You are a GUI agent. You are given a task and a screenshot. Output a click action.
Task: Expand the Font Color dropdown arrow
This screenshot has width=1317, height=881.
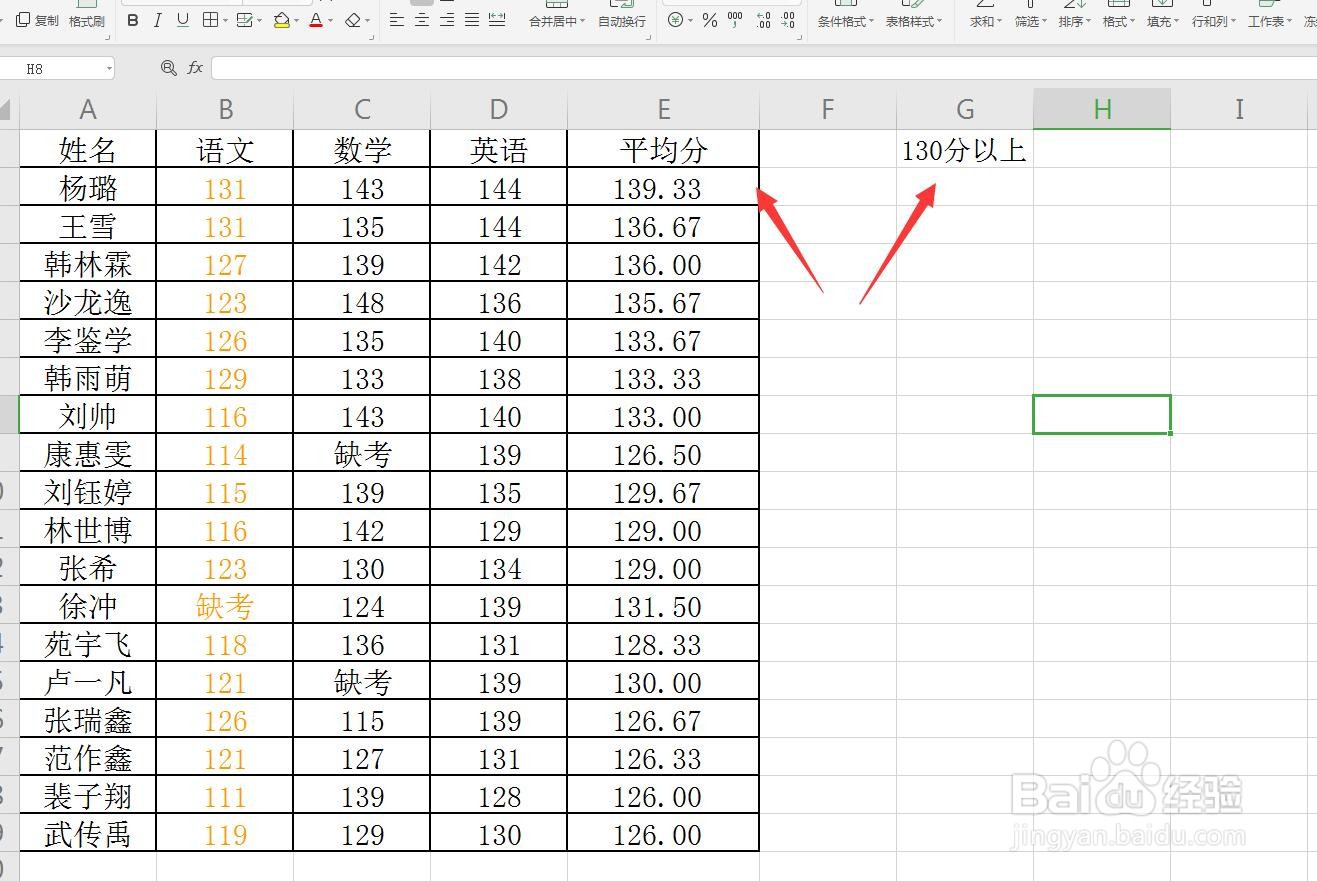click(329, 20)
